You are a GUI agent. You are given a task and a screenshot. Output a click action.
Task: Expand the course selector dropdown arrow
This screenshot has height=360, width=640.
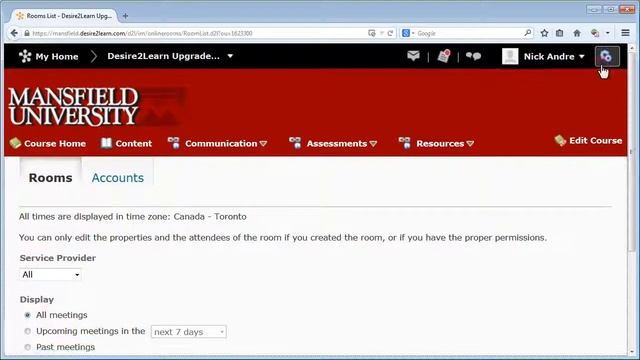pos(230,56)
